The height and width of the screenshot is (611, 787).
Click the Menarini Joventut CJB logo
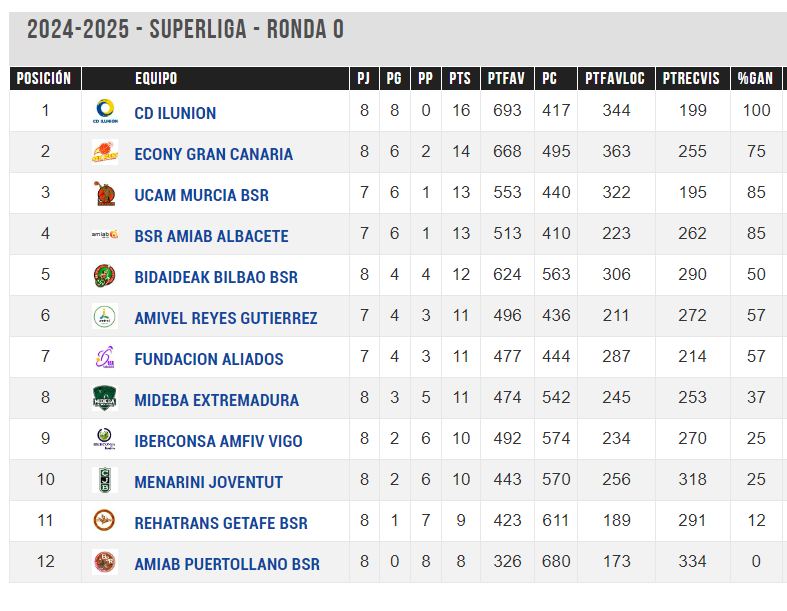(x=105, y=480)
